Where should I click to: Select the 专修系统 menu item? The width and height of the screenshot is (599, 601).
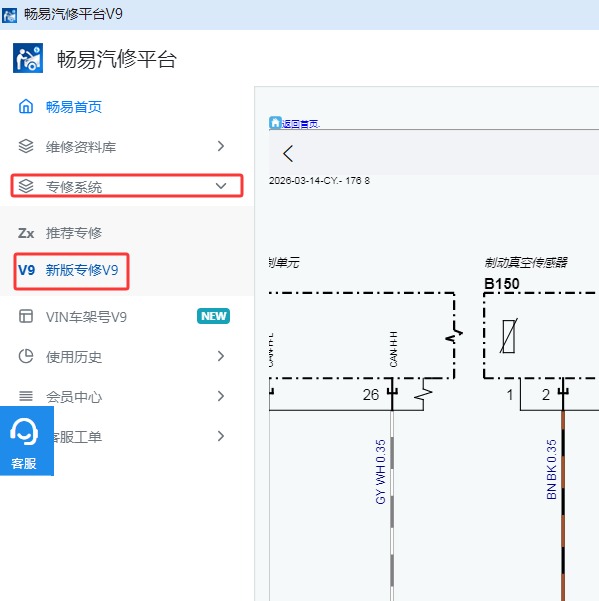point(126,186)
